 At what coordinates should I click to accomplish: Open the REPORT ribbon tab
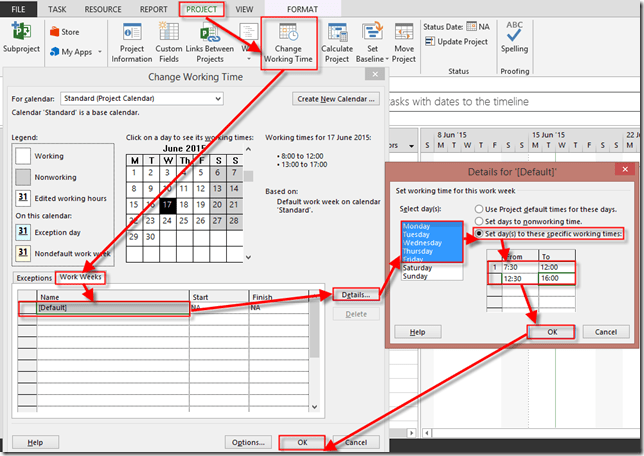pyautogui.click(x=153, y=8)
